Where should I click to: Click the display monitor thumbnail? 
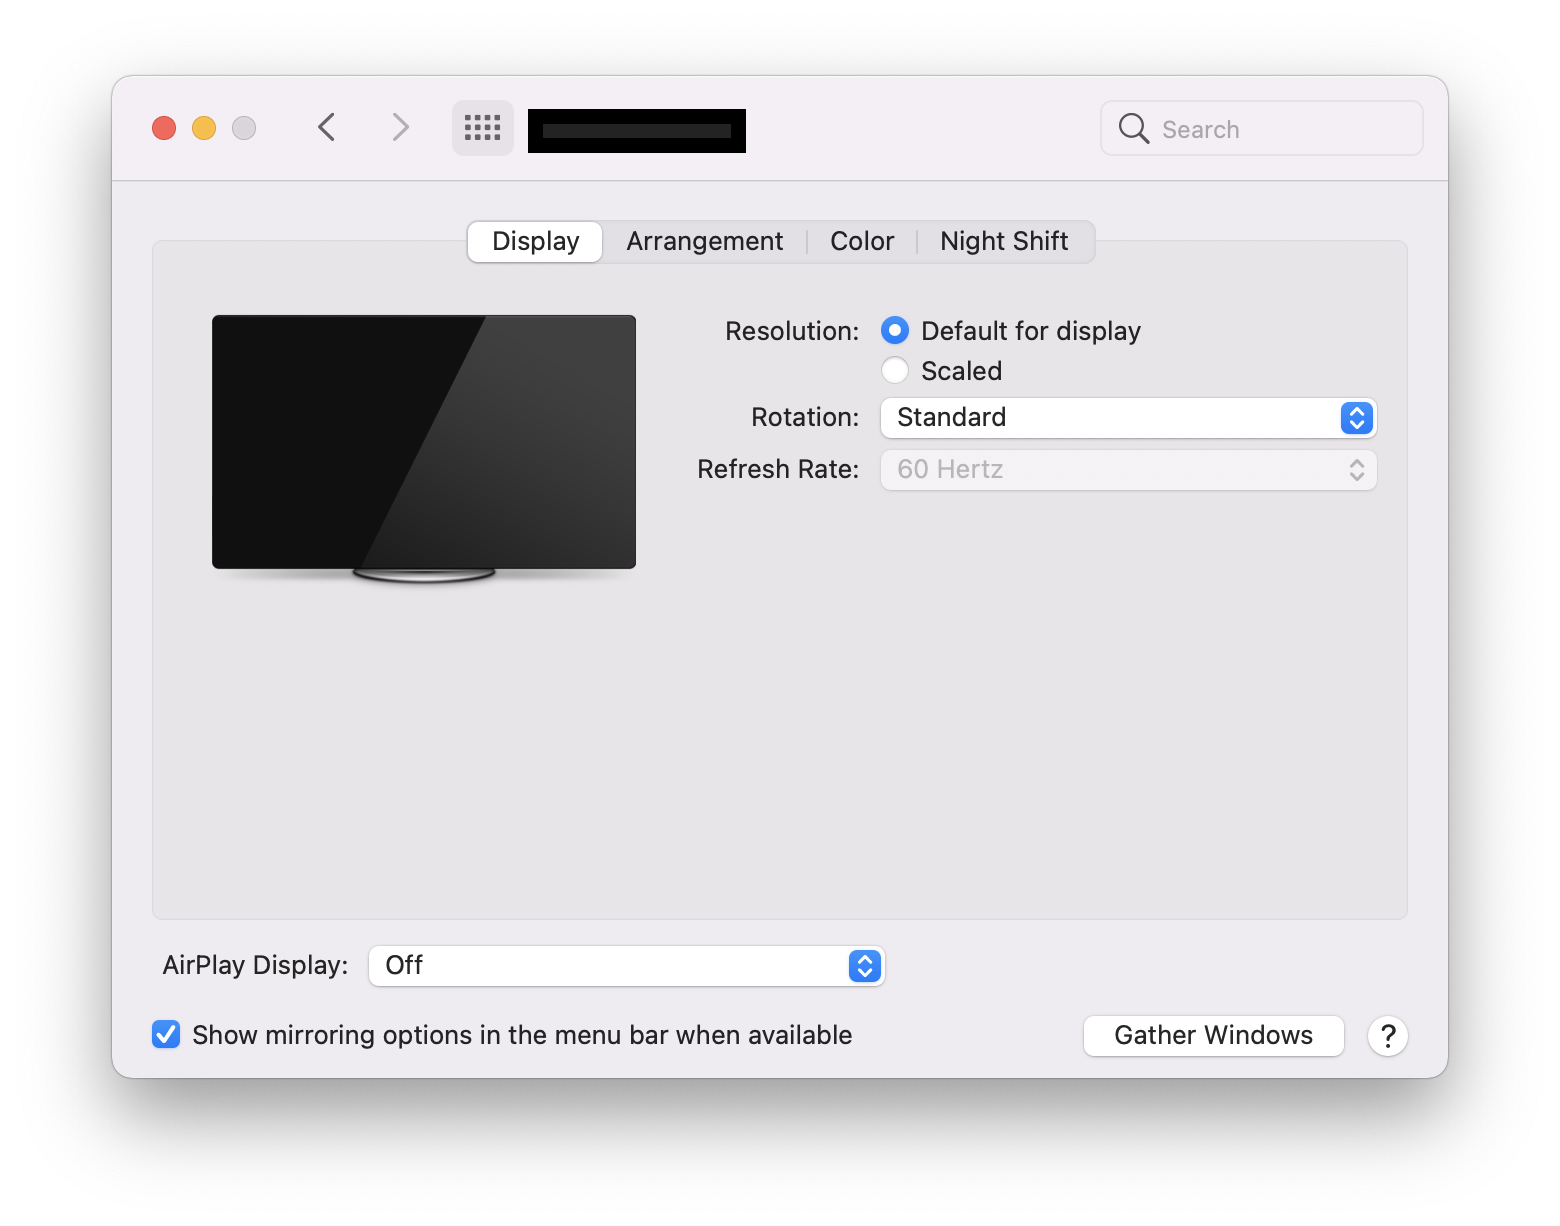(424, 449)
